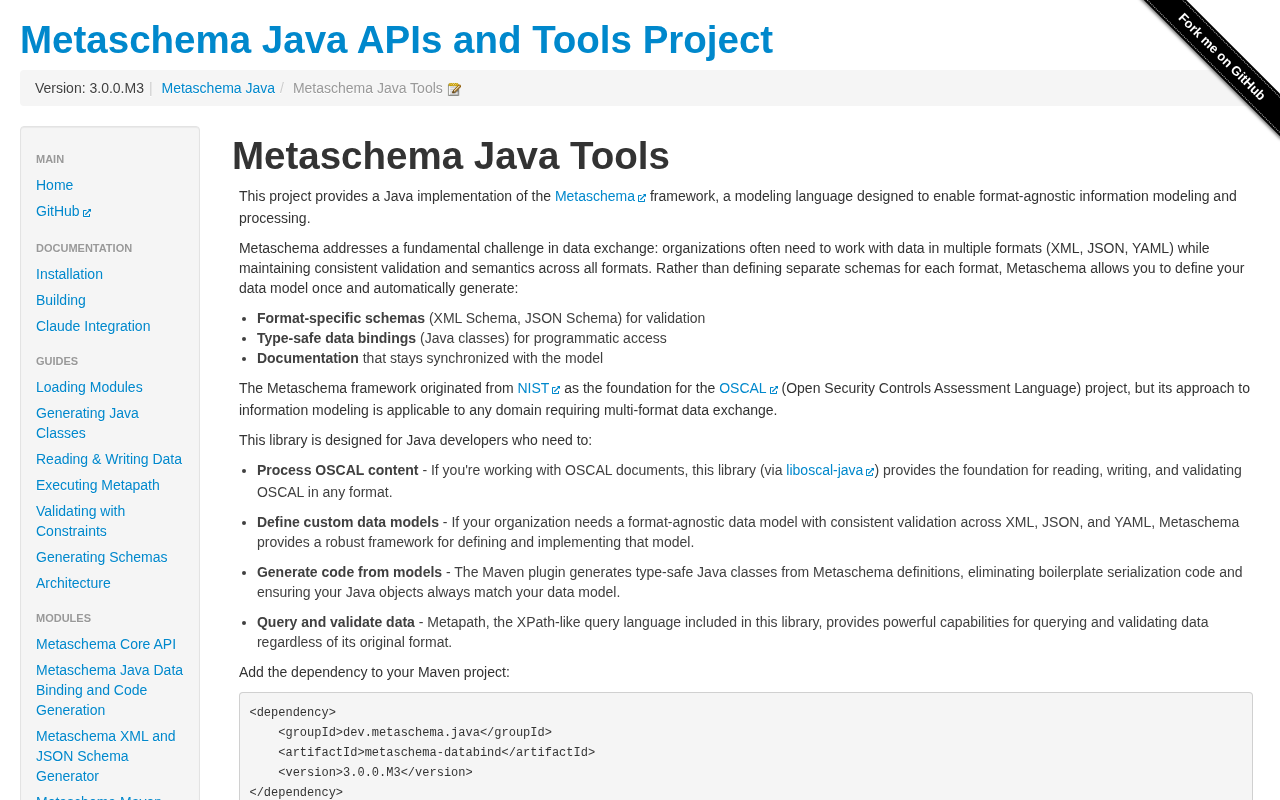The width and height of the screenshot is (1280, 800).
Task: Select Metaschema Core API module
Action: tap(106, 644)
